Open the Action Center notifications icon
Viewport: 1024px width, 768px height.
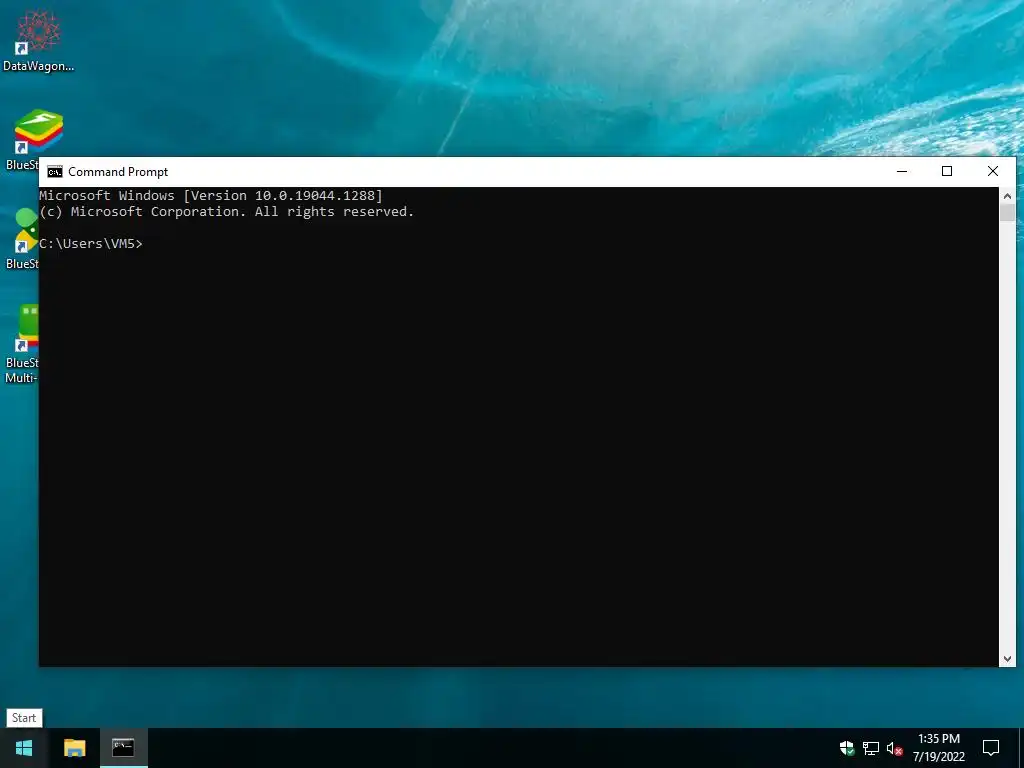pyautogui.click(x=991, y=748)
